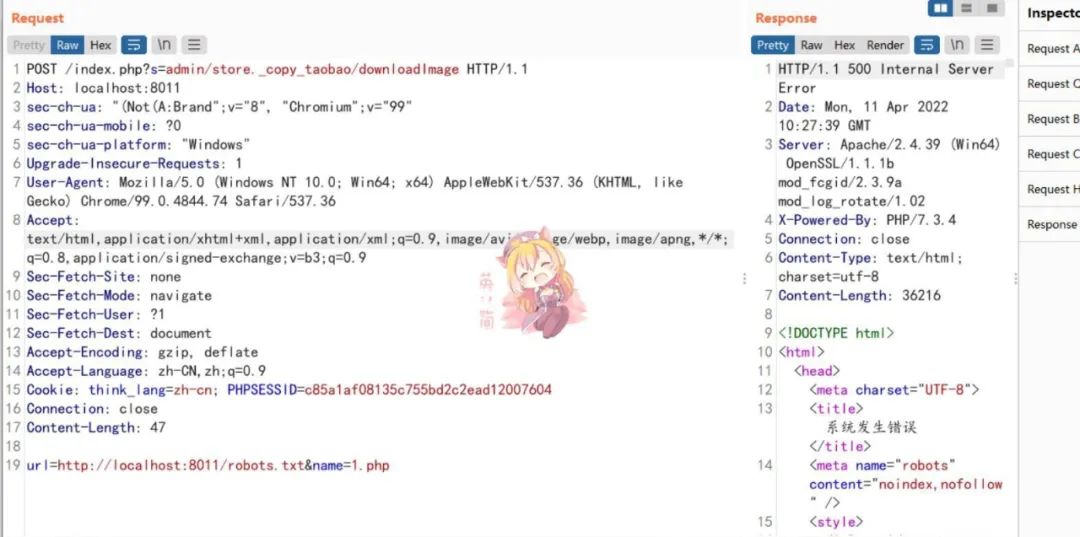Click the meta charset UTF-8 line

[894, 390]
